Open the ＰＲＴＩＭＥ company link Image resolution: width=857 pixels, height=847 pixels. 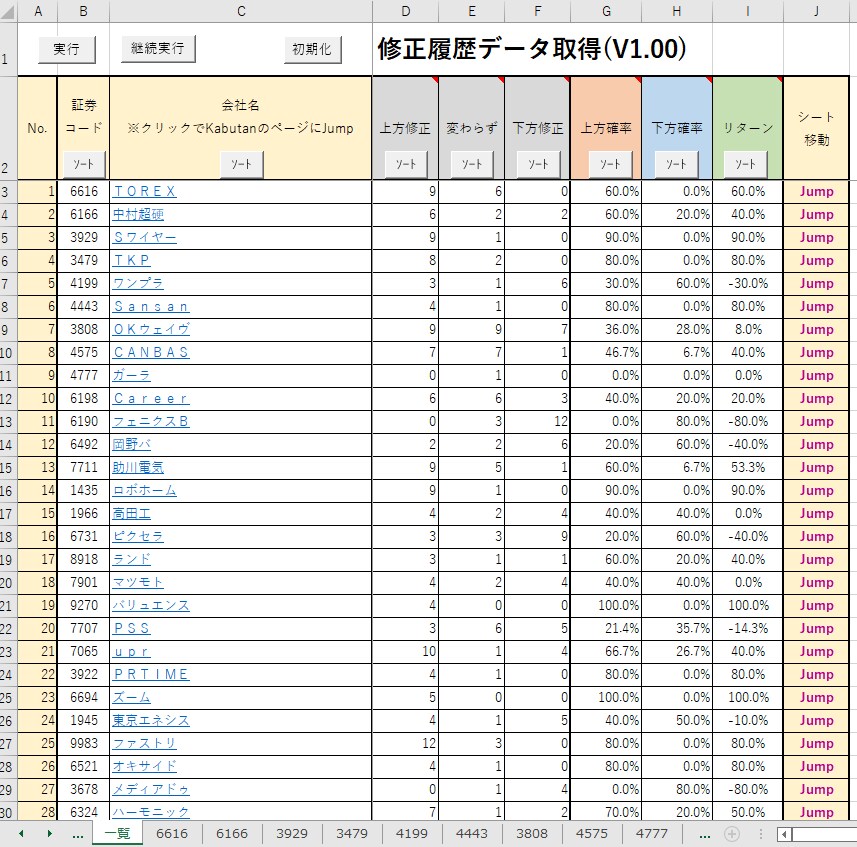[x=151, y=674]
